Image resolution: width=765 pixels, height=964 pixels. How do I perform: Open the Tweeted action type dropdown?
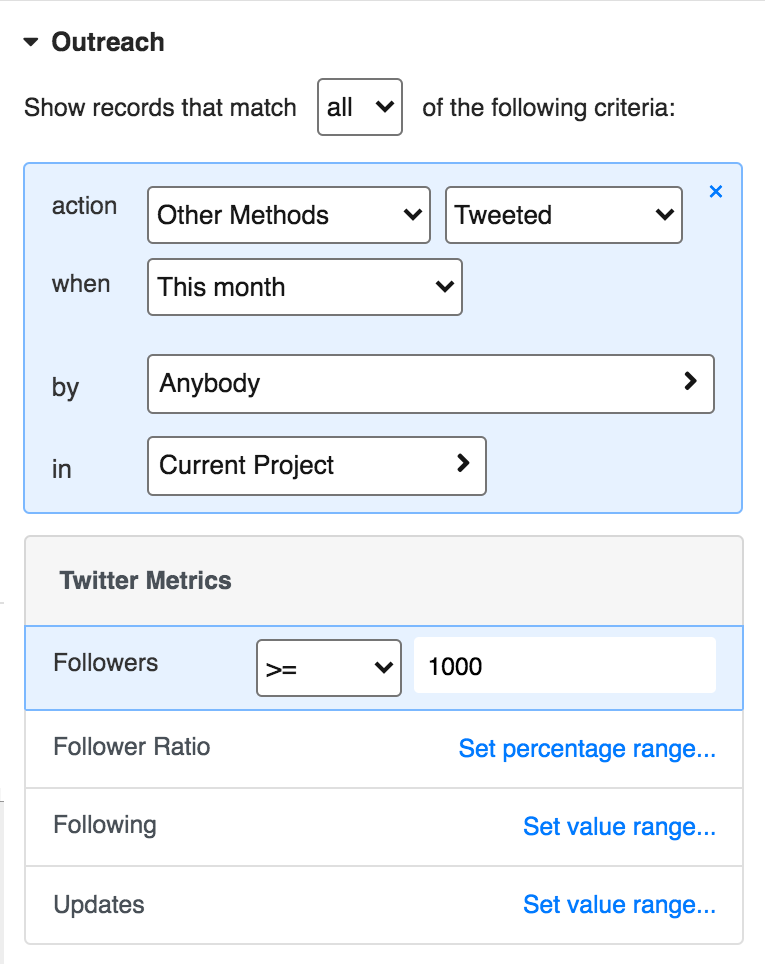(x=563, y=215)
